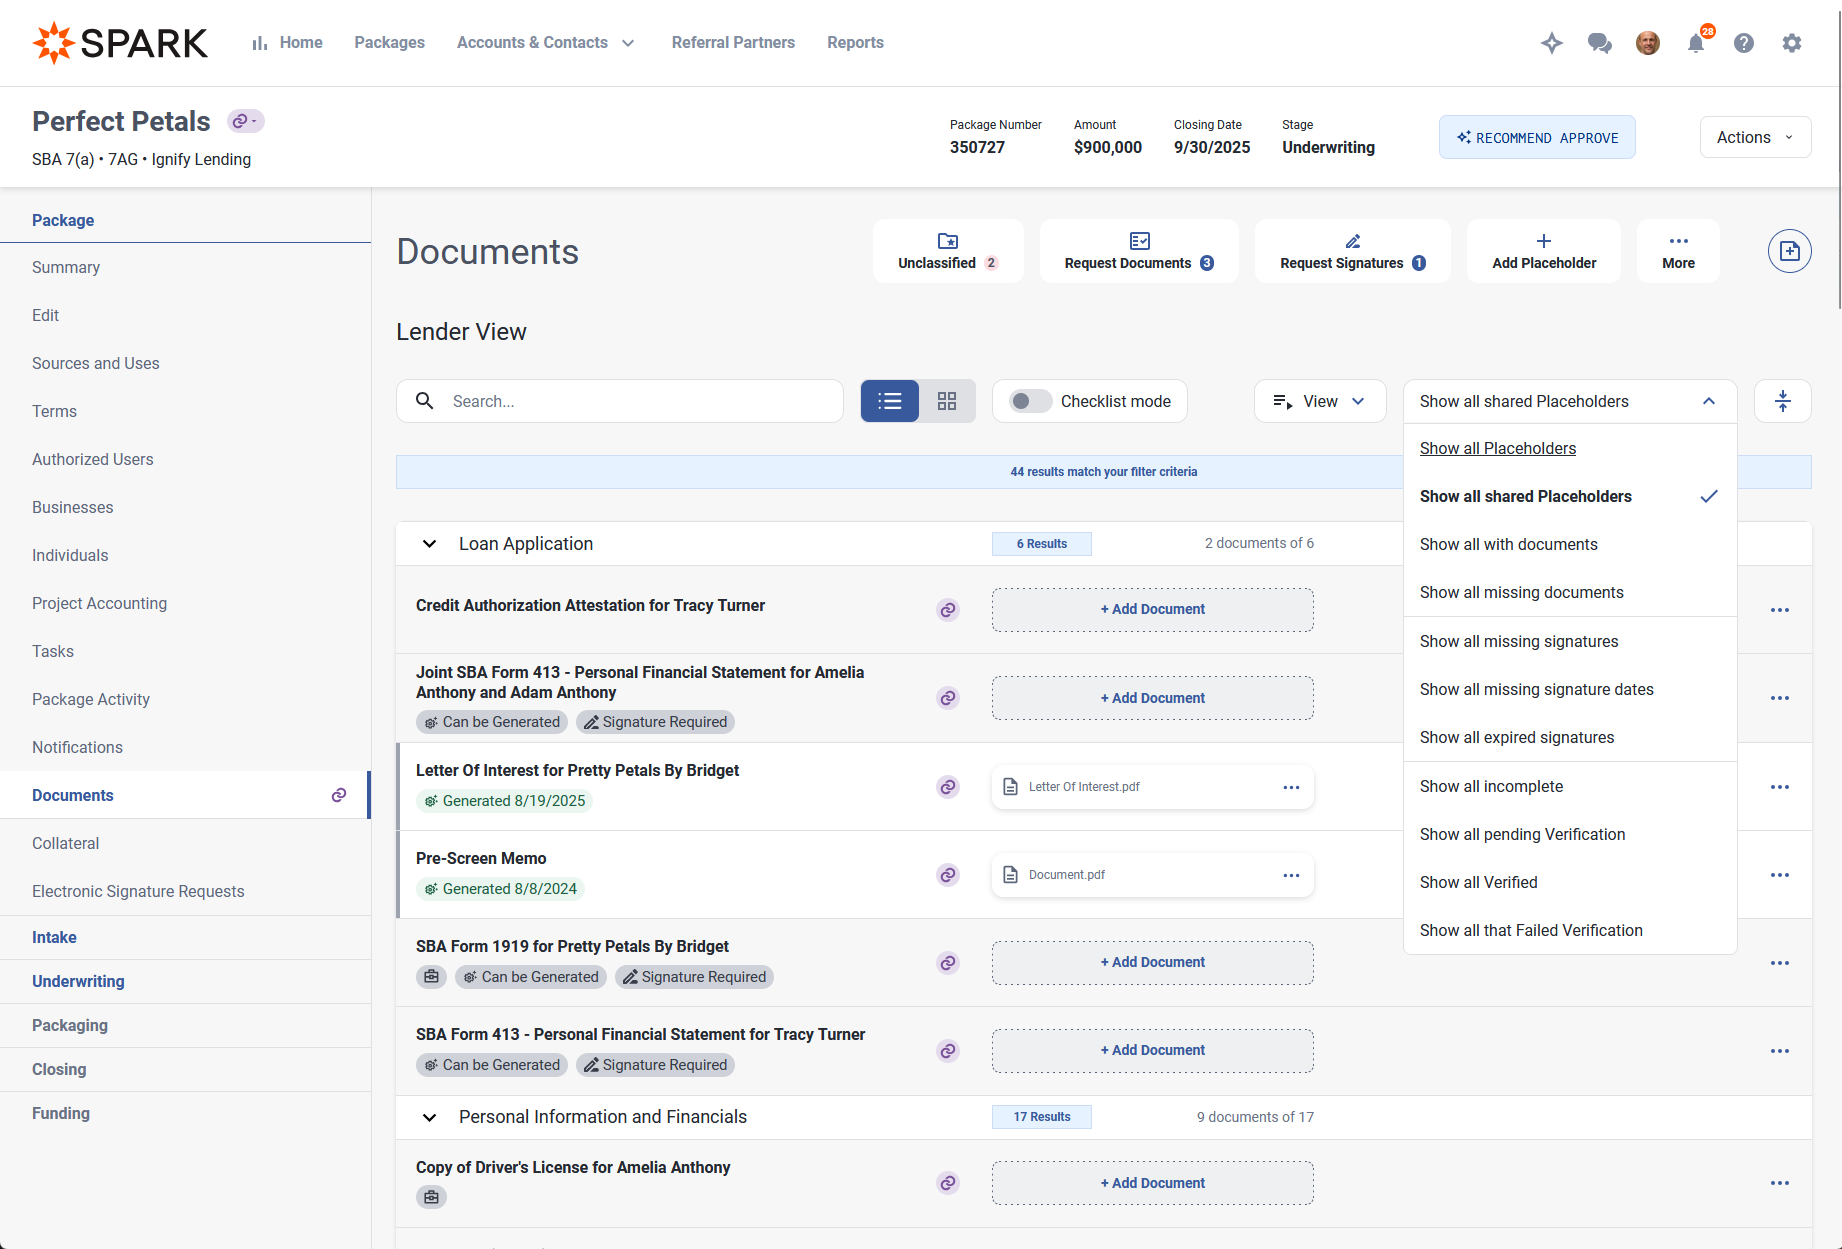Click link icon for Pre-Screen Memo
This screenshot has width=1842, height=1249.
pyautogui.click(x=948, y=875)
